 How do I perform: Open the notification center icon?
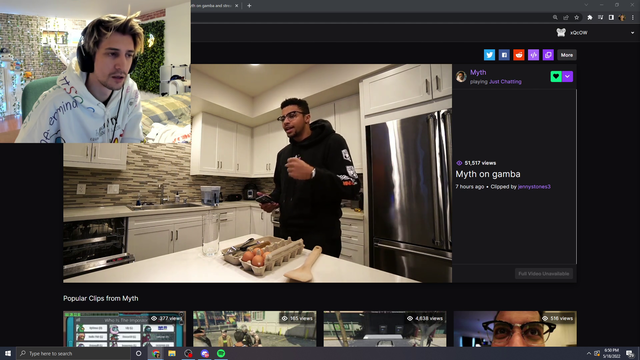point(630,353)
